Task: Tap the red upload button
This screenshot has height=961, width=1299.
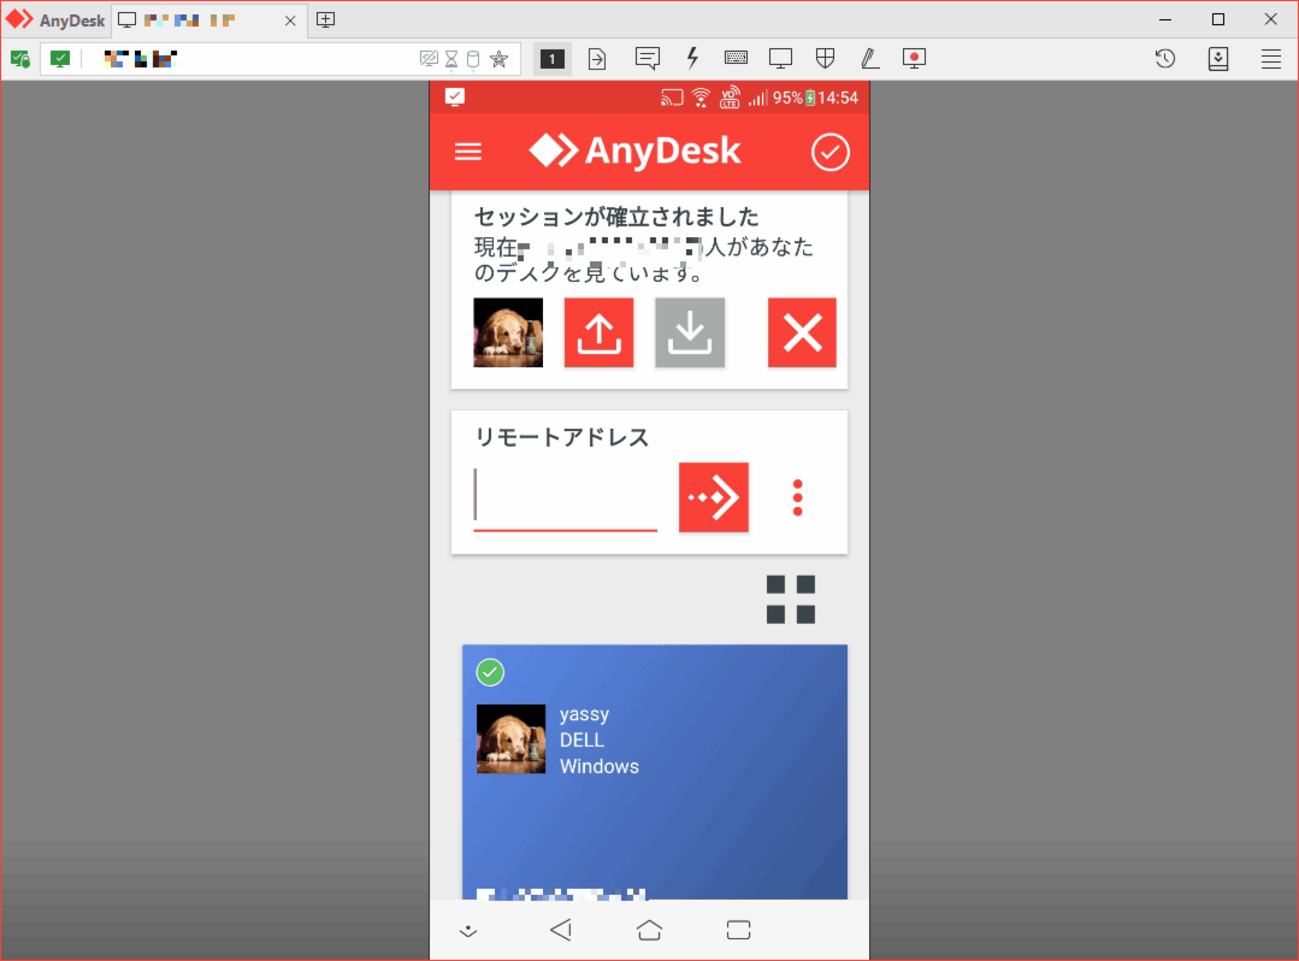Action: pyautogui.click(x=599, y=332)
